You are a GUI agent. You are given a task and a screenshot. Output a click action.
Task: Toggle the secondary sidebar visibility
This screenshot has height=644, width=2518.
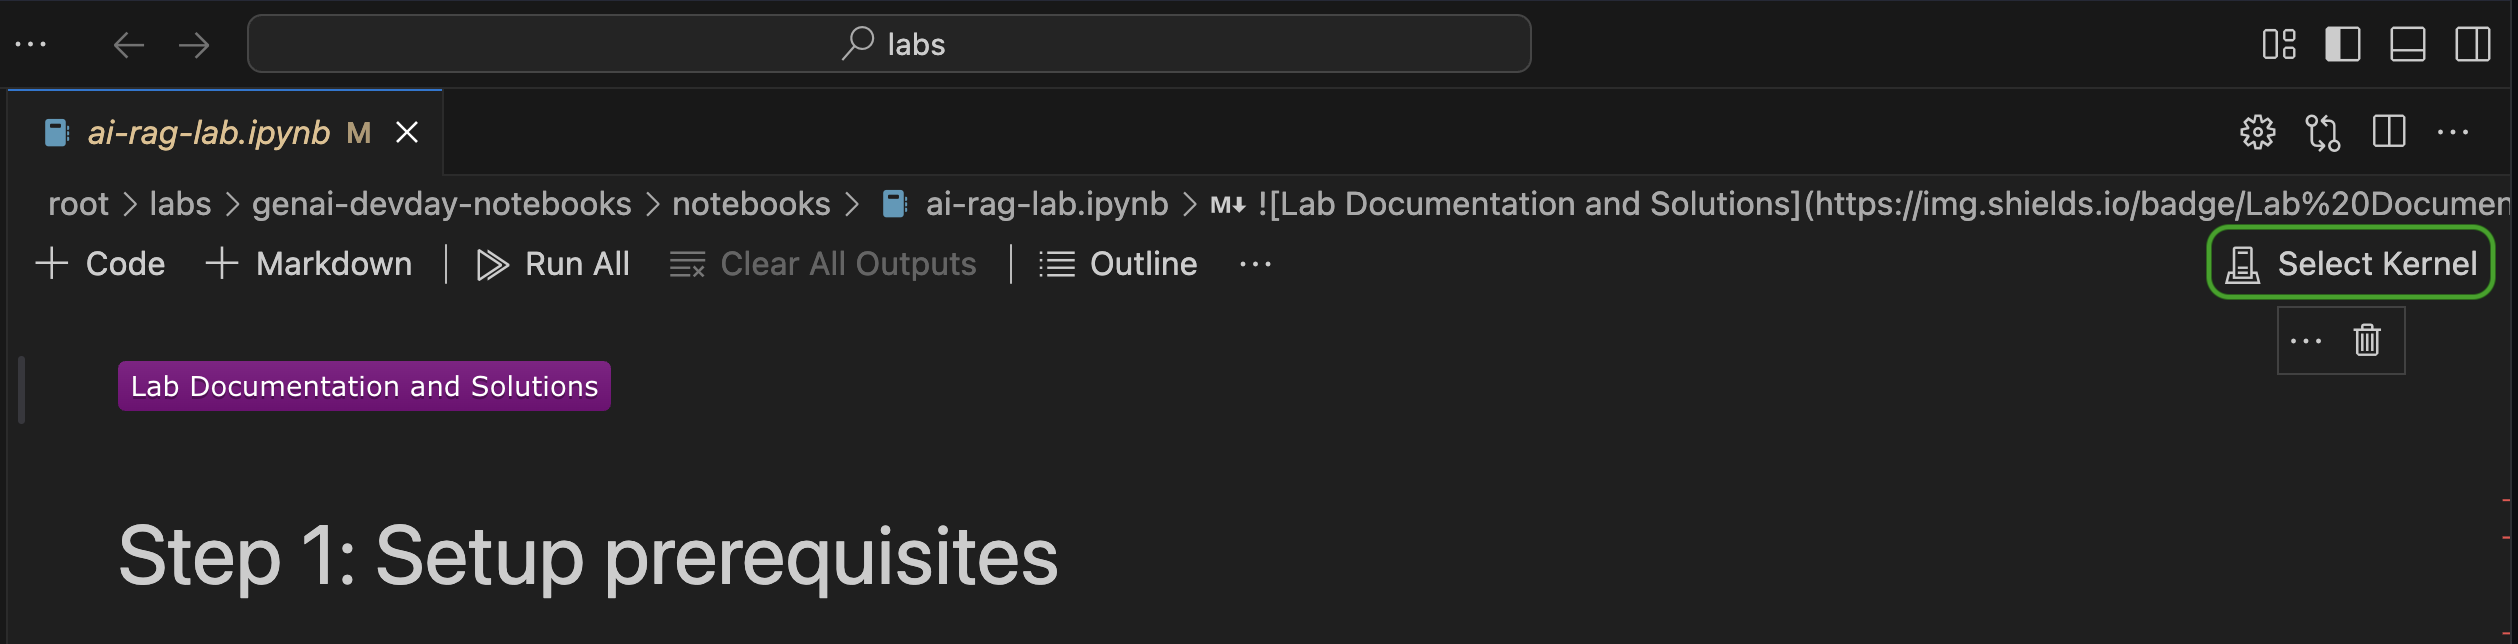(x=2473, y=44)
